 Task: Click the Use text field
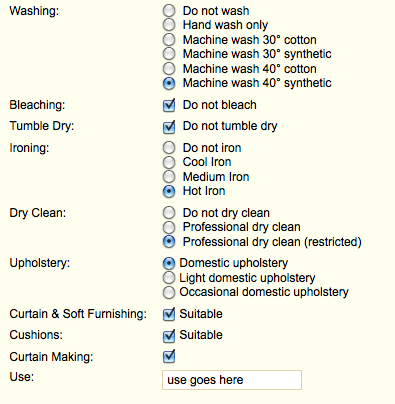coord(232,380)
